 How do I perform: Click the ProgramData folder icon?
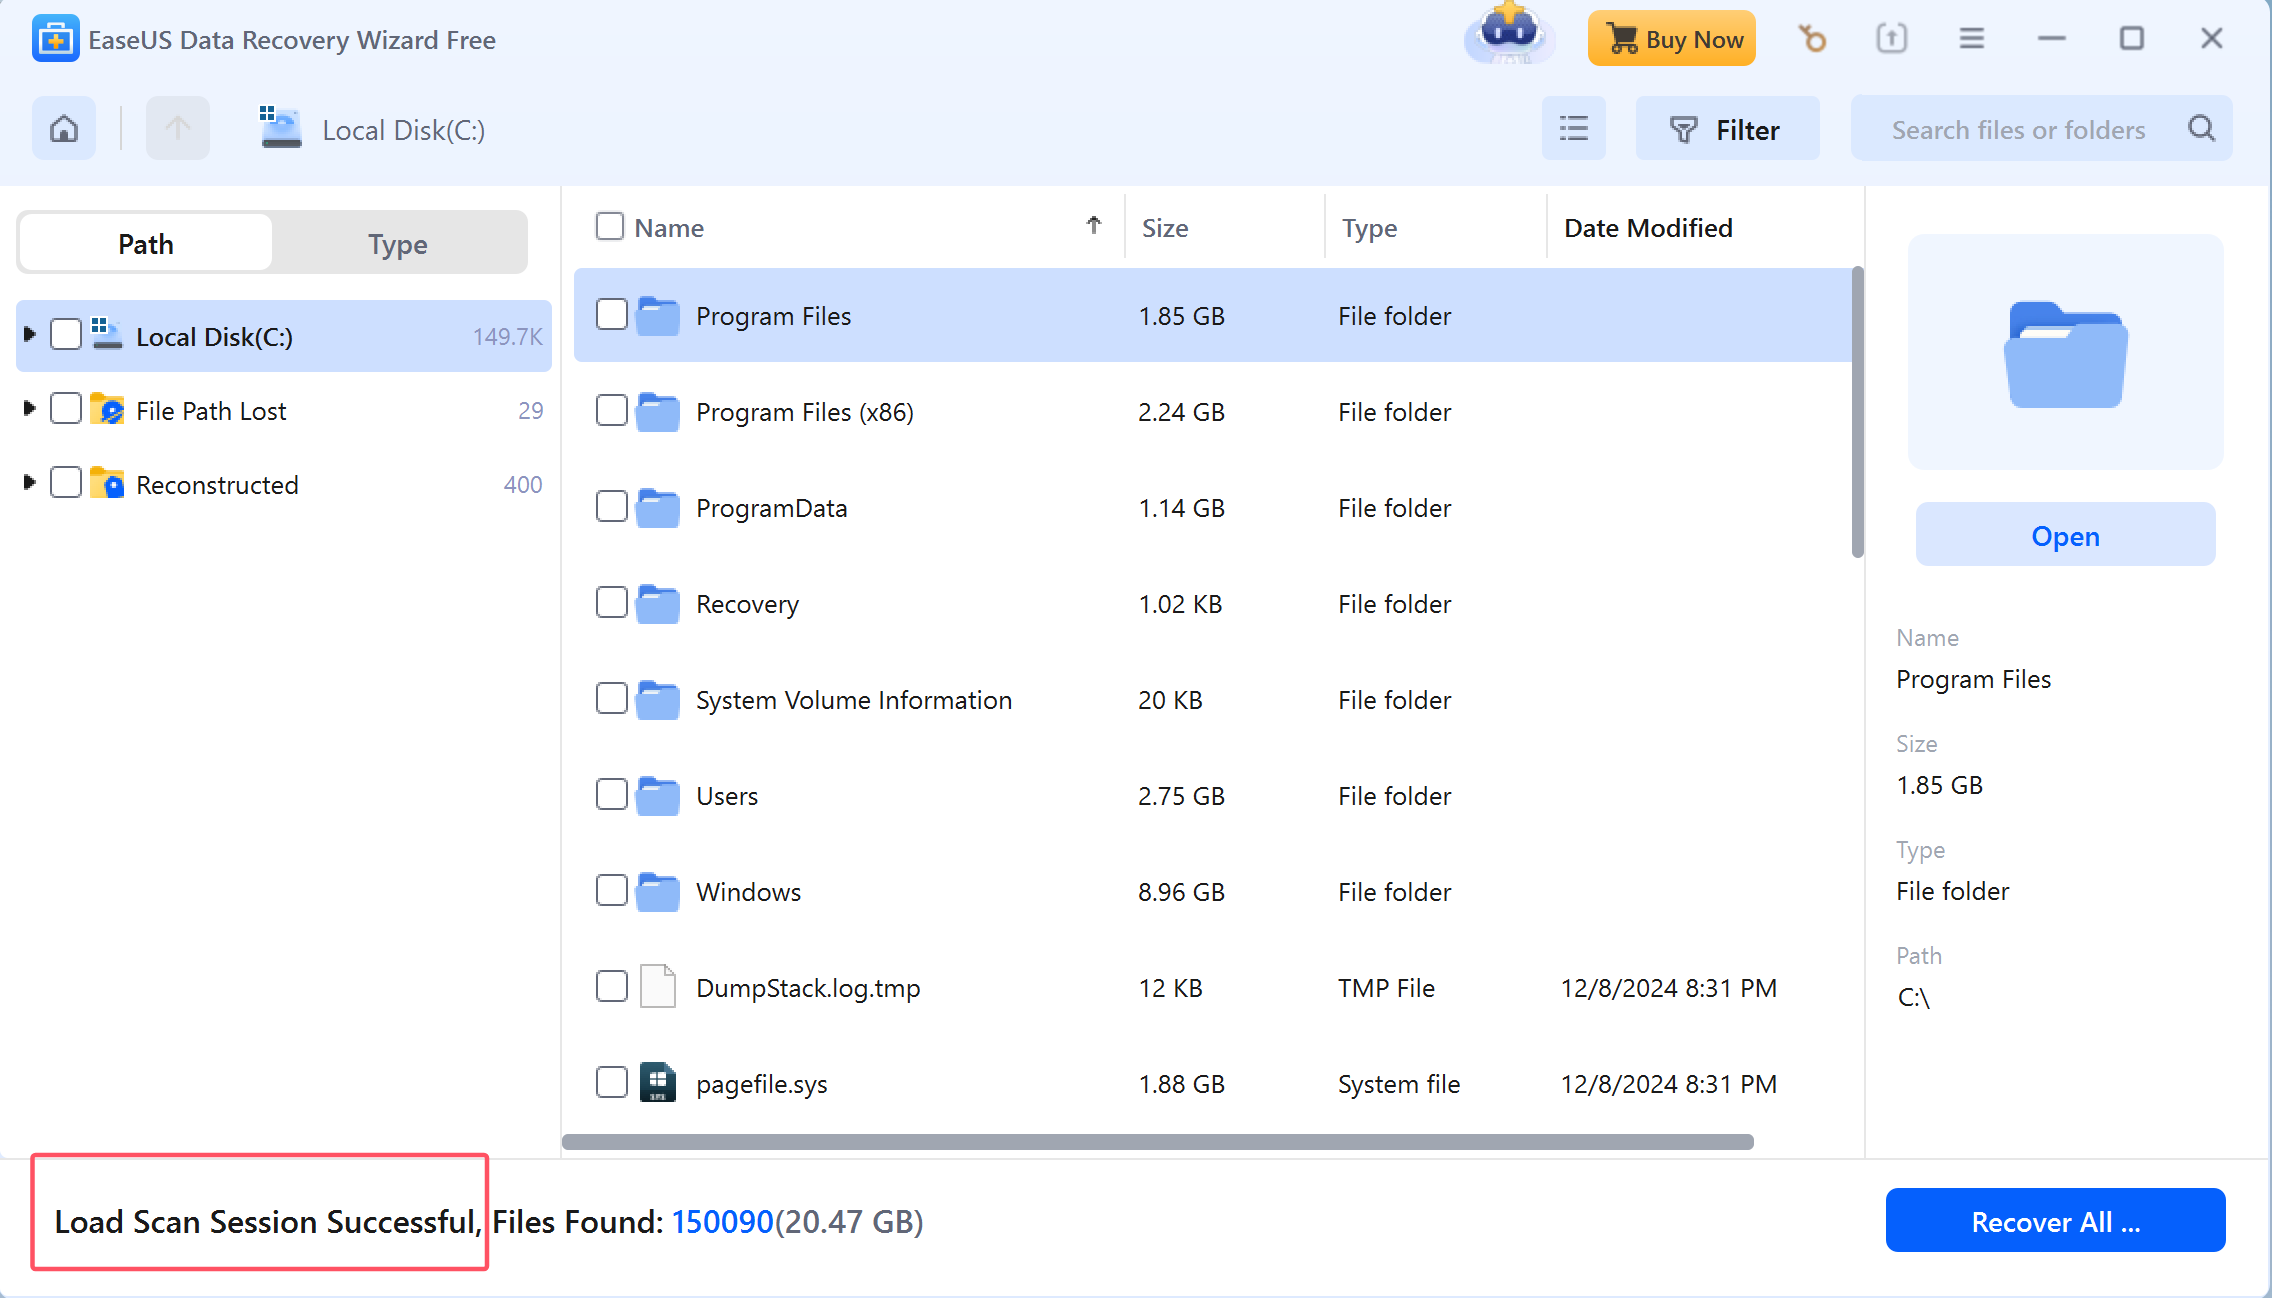pos(658,508)
